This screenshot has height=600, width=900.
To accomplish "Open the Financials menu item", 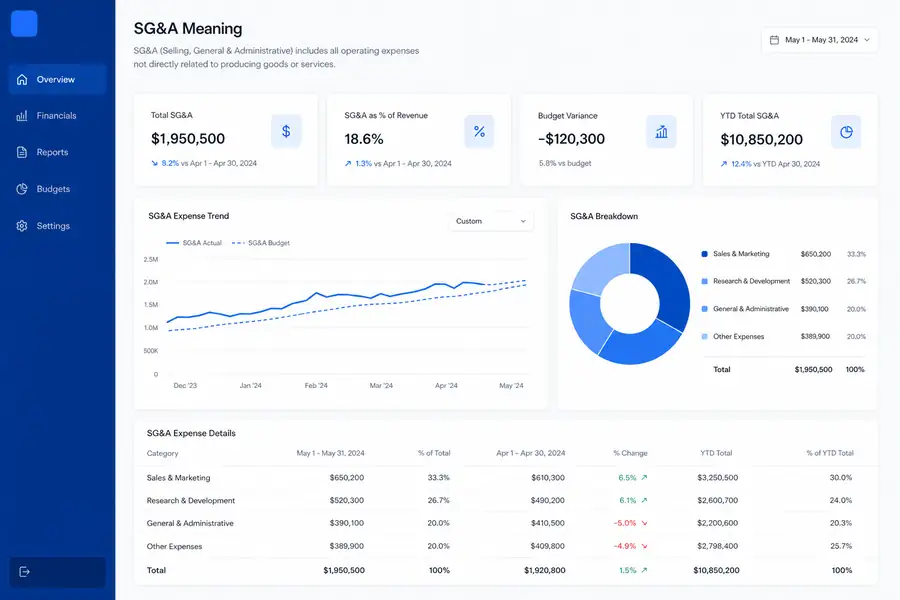I will point(57,115).
